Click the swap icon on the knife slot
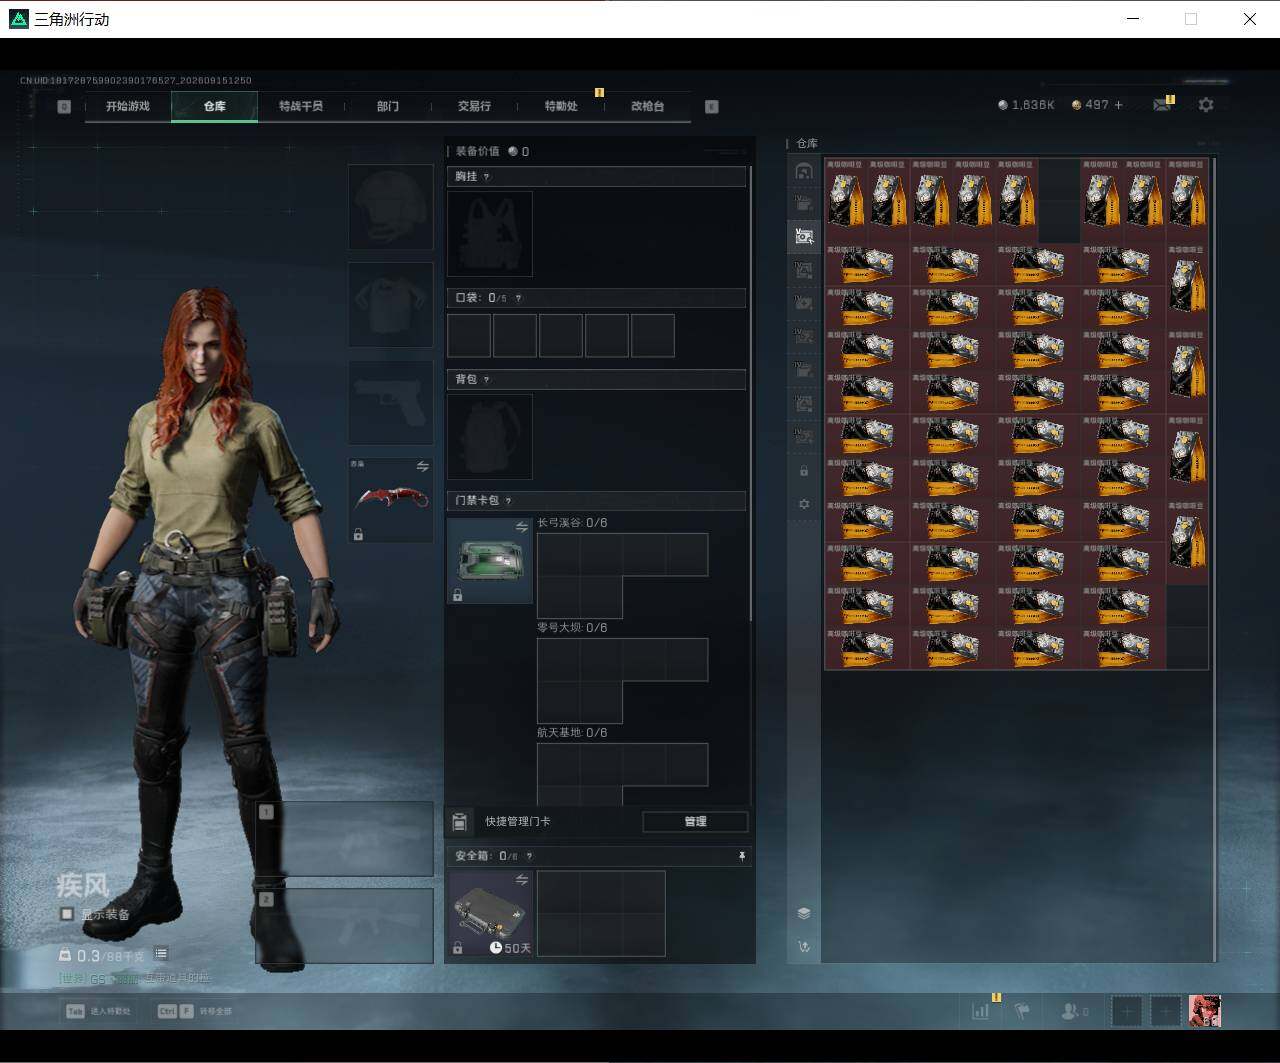Screen dimensions: 1280x1063 (x=422, y=467)
